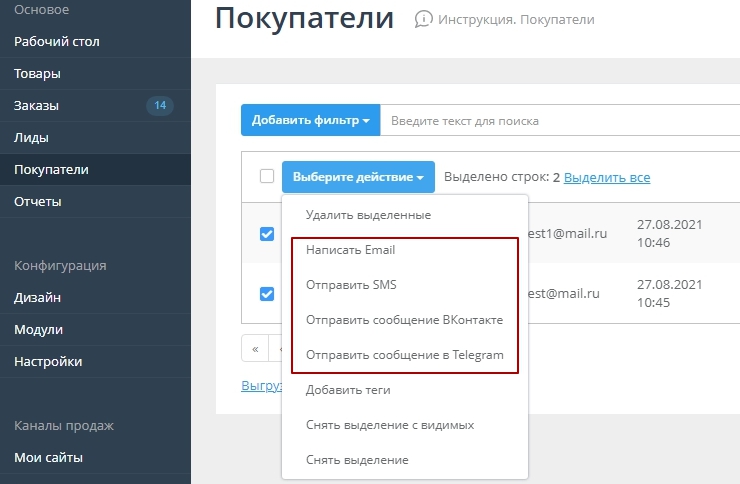This screenshot has height=484, width=740.
Task: Toggle the select-all checkbox in table header
Action: pos(267,176)
